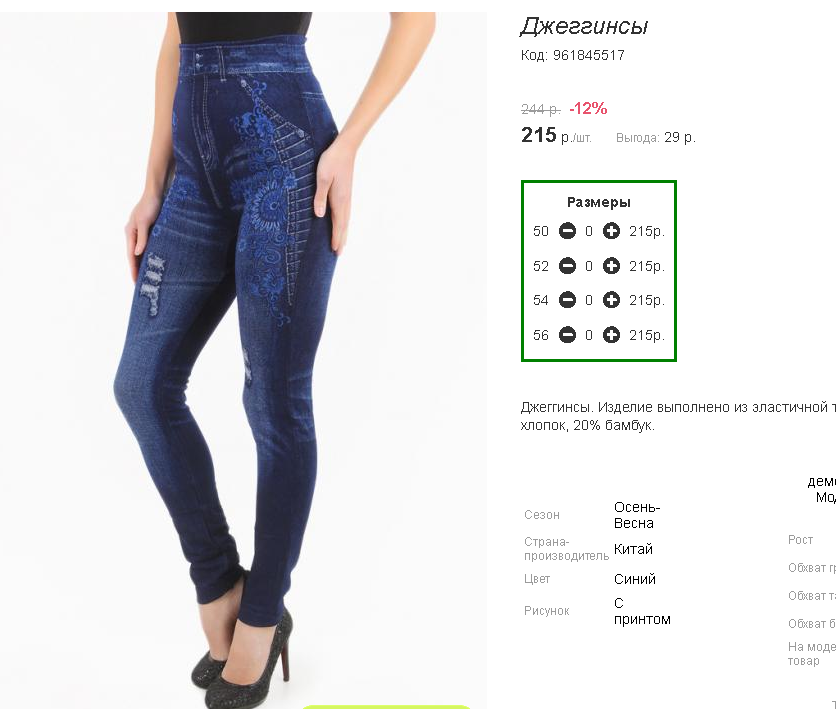Increase quantity for size 50

(x=611, y=231)
